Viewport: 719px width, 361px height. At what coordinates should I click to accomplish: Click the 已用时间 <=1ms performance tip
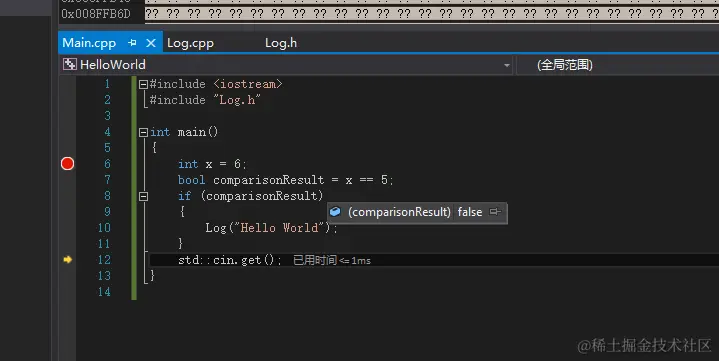(x=332, y=260)
